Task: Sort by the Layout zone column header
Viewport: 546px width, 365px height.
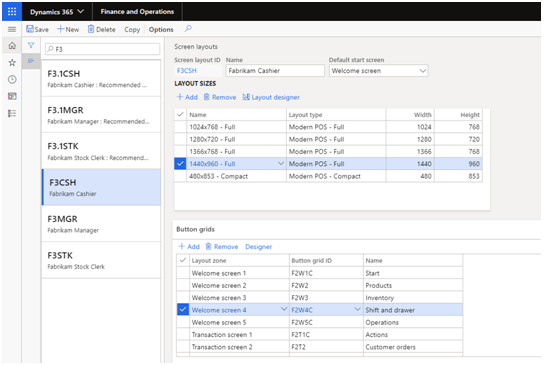Action: tap(239, 261)
